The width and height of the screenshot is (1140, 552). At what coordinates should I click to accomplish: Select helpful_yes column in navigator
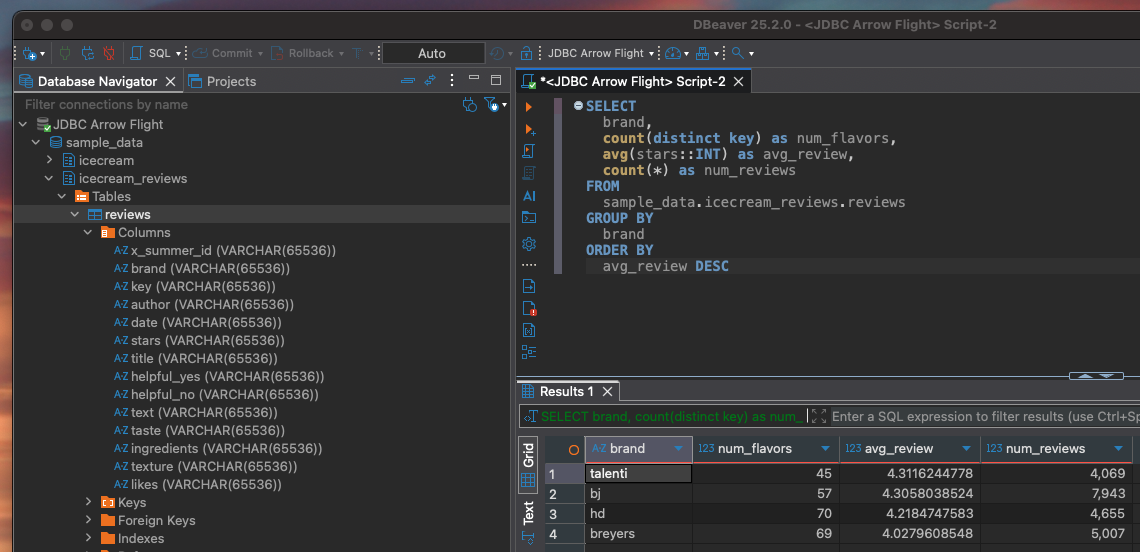coord(220,377)
